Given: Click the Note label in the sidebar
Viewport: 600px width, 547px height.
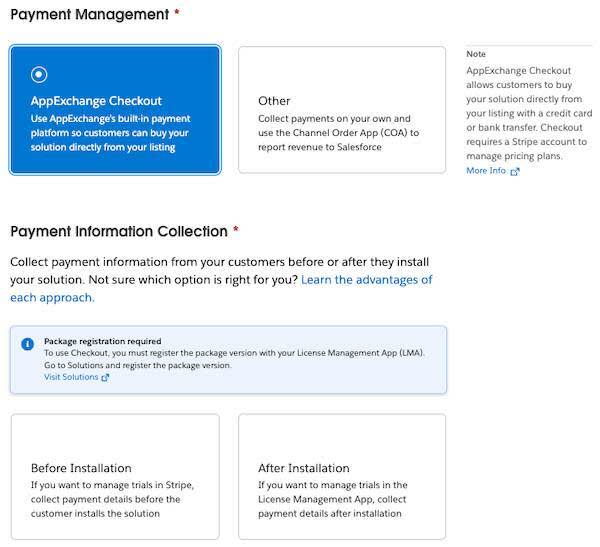Looking at the screenshot, I should click(x=476, y=54).
